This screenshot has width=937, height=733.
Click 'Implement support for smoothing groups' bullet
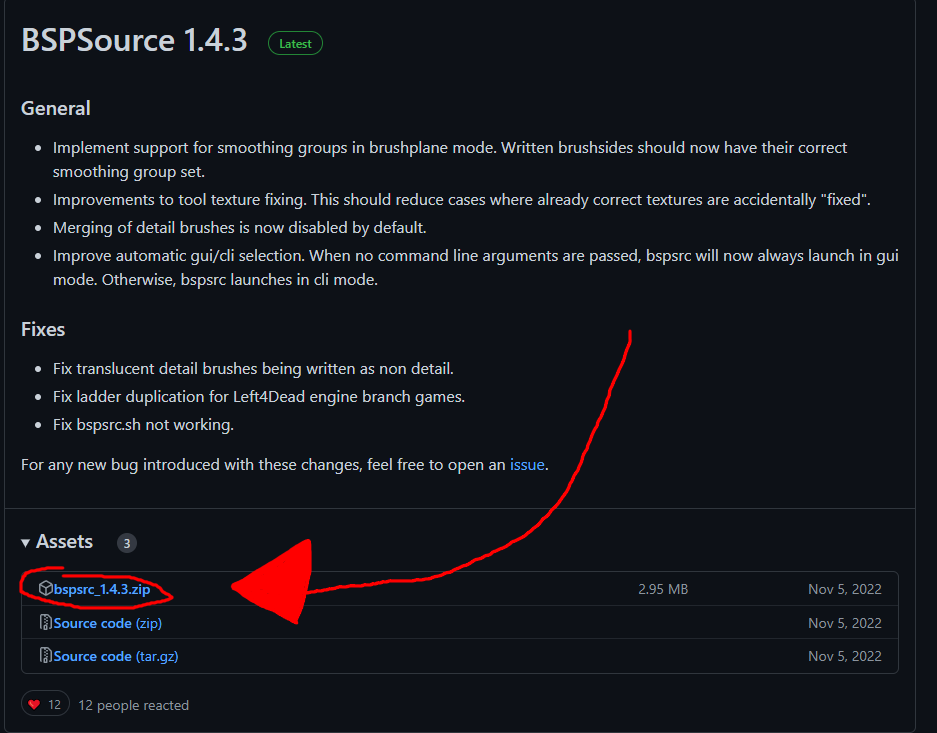449,160
